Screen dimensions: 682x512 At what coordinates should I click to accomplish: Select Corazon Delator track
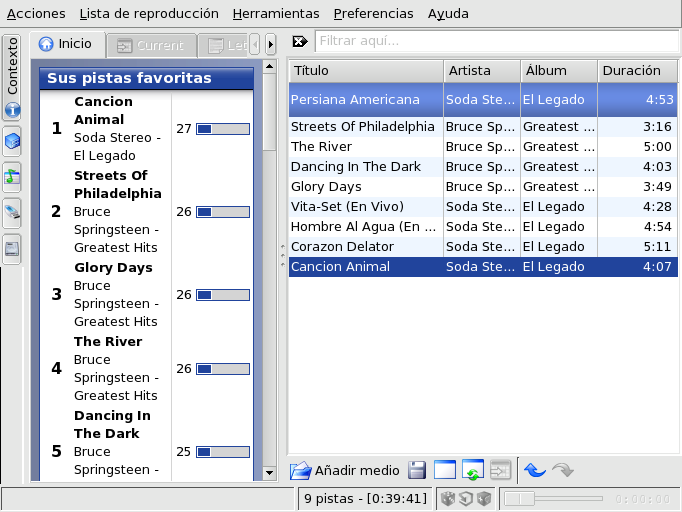[483, 247]
